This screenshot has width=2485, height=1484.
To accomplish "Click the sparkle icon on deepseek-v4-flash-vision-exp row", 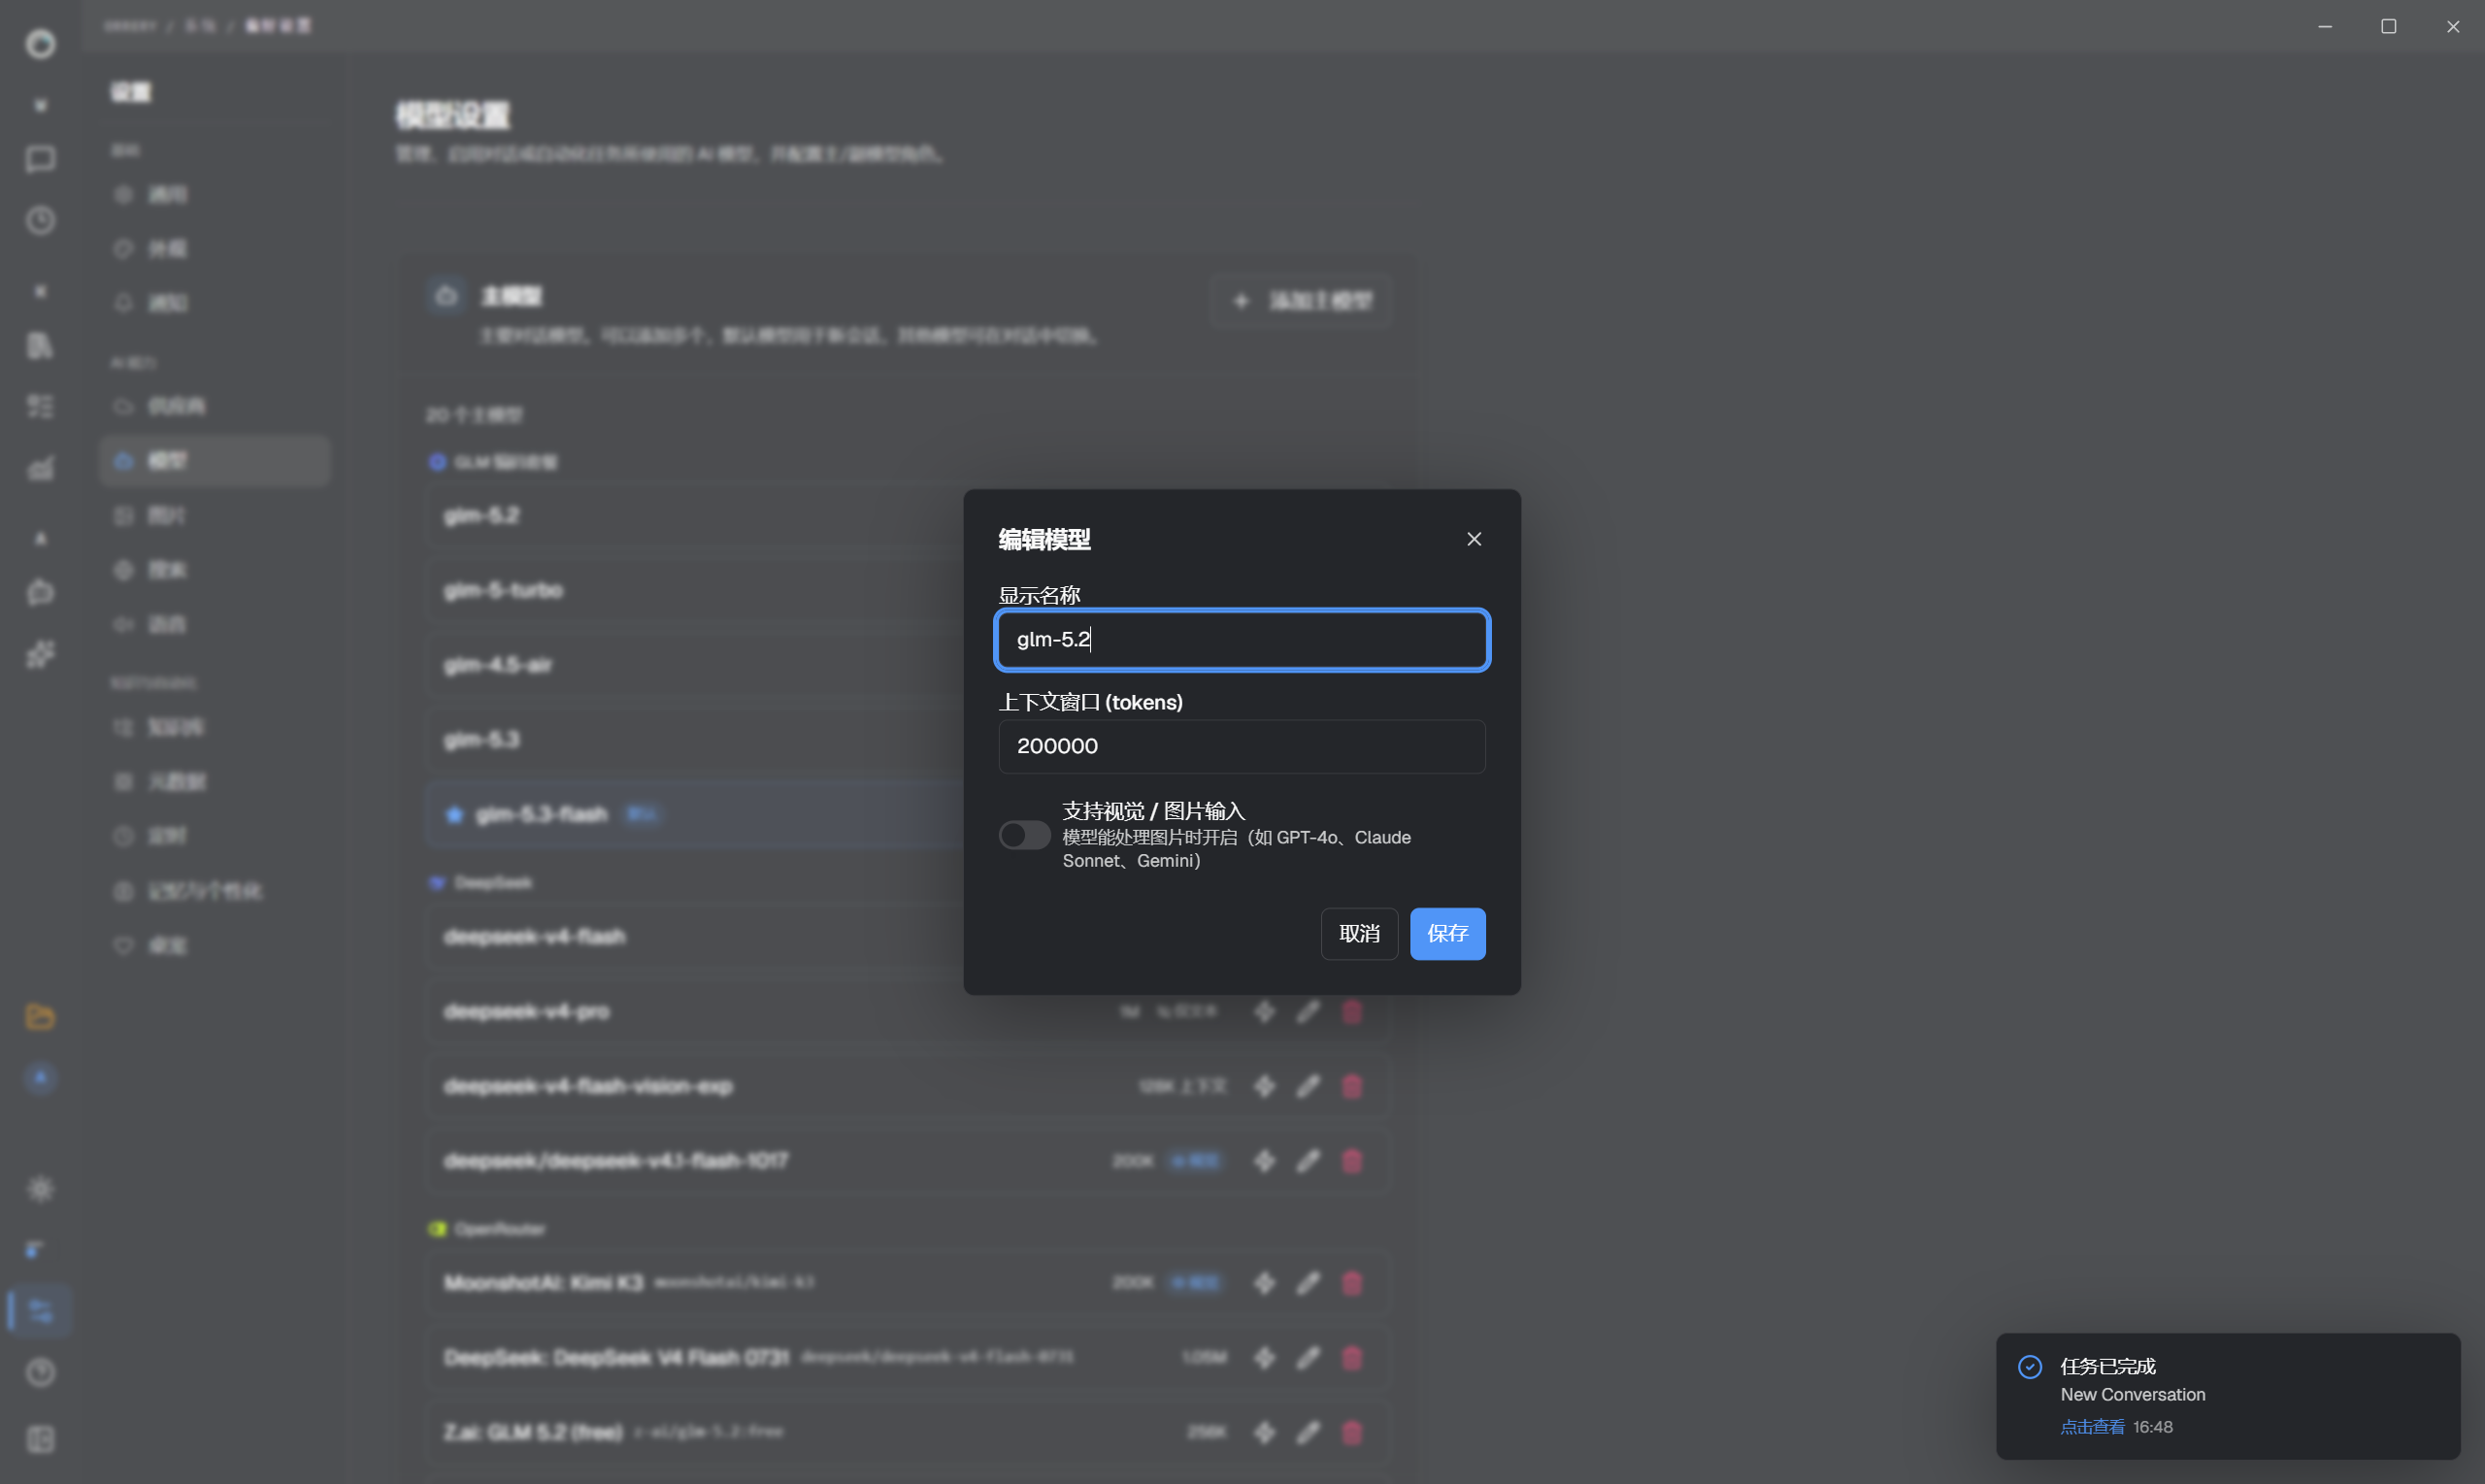I will tap(1265, 1086).
